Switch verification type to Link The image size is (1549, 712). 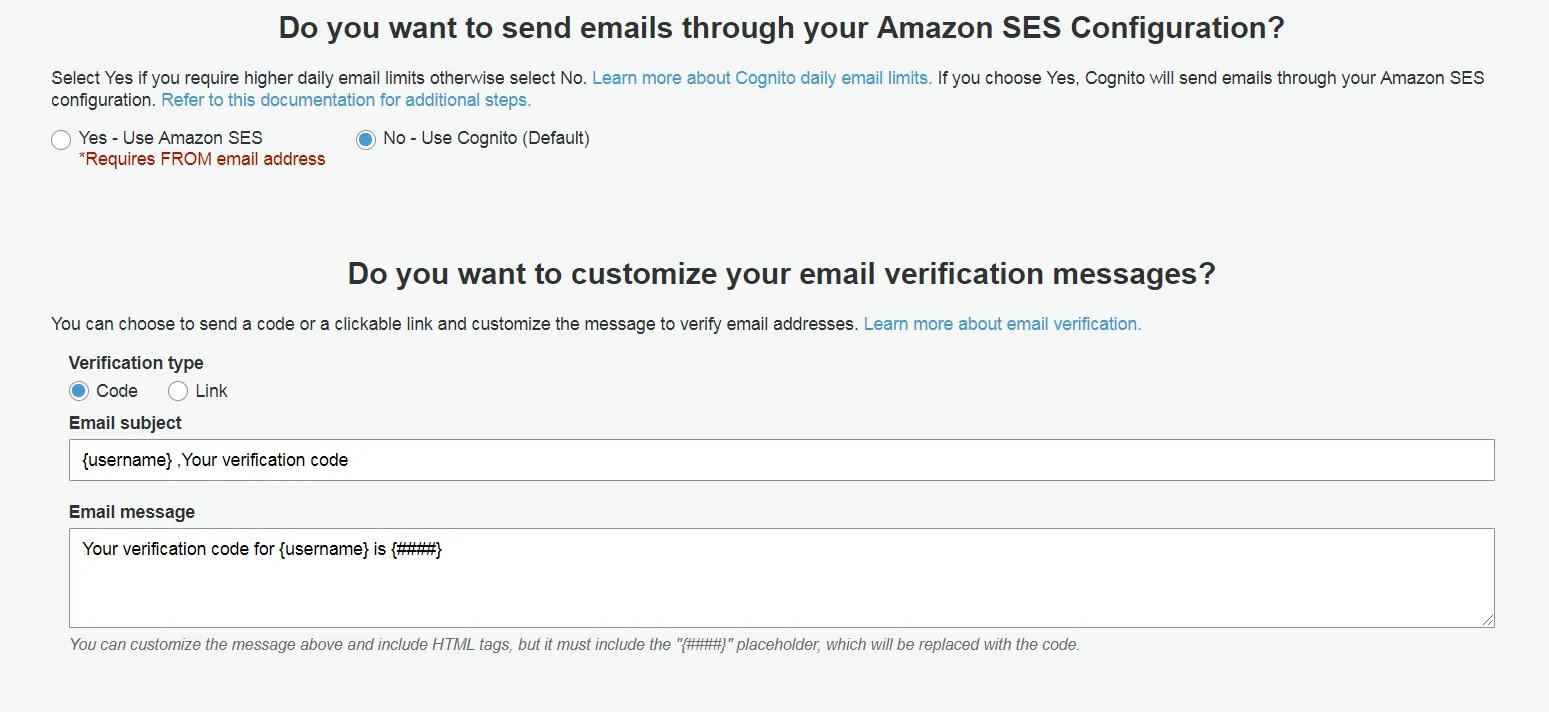click(x=178, y=391)
